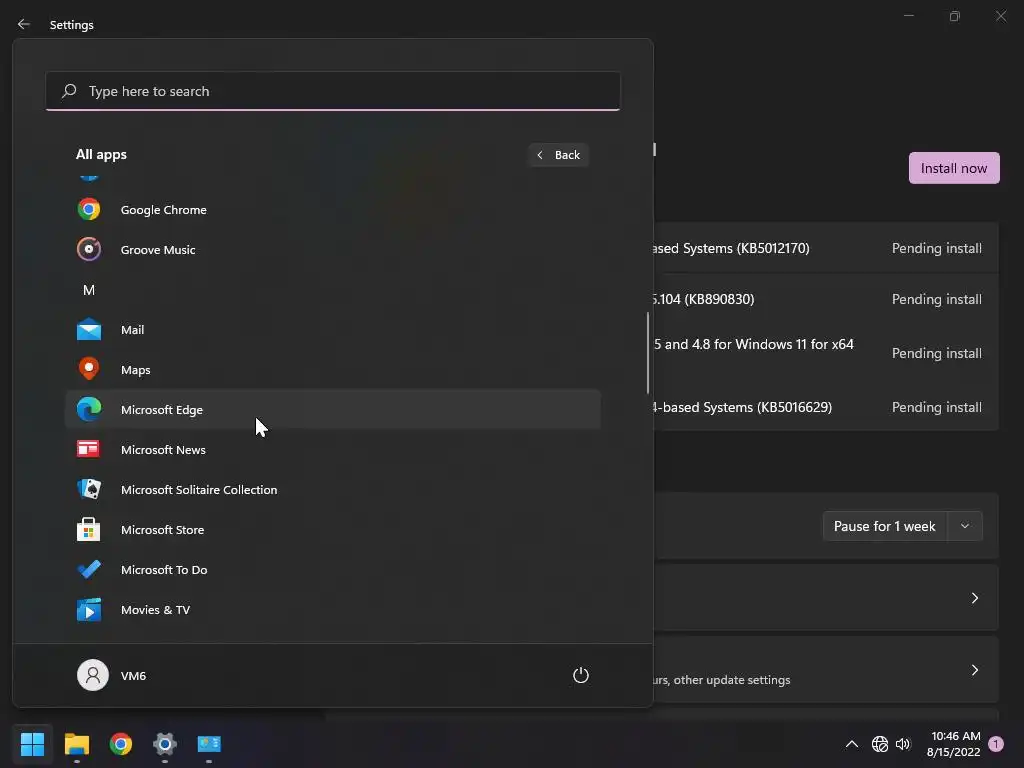Open Chrome from the taskbar
This screenshot has height=768, width=1024.
[x=121, y=744]
